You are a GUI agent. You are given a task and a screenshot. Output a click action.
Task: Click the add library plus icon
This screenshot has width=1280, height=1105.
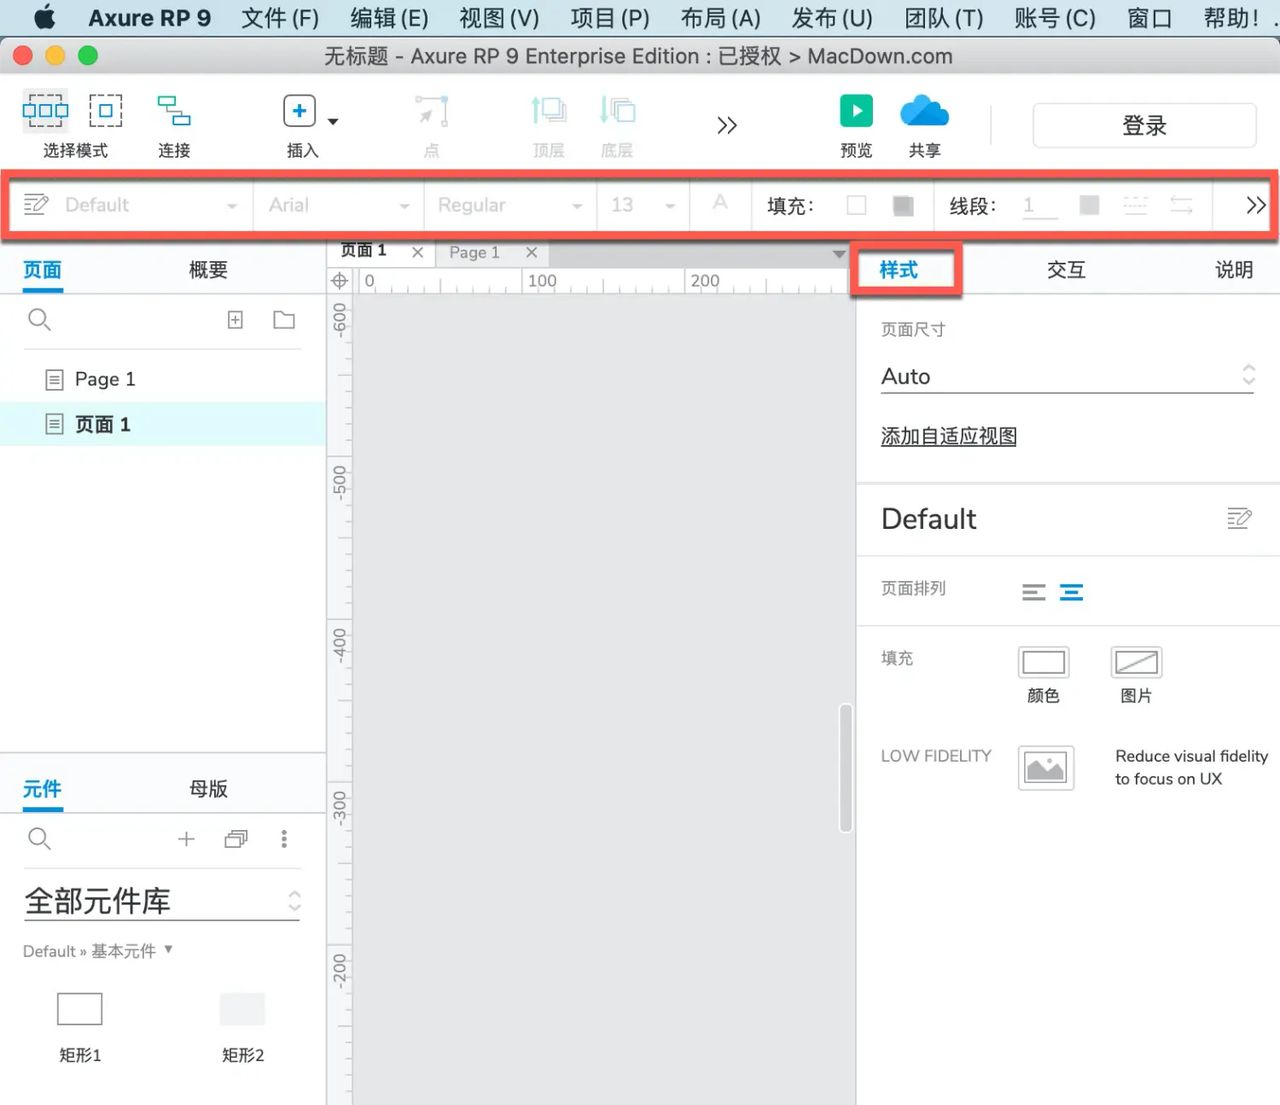pyautogui.click(x=186, y=839)
